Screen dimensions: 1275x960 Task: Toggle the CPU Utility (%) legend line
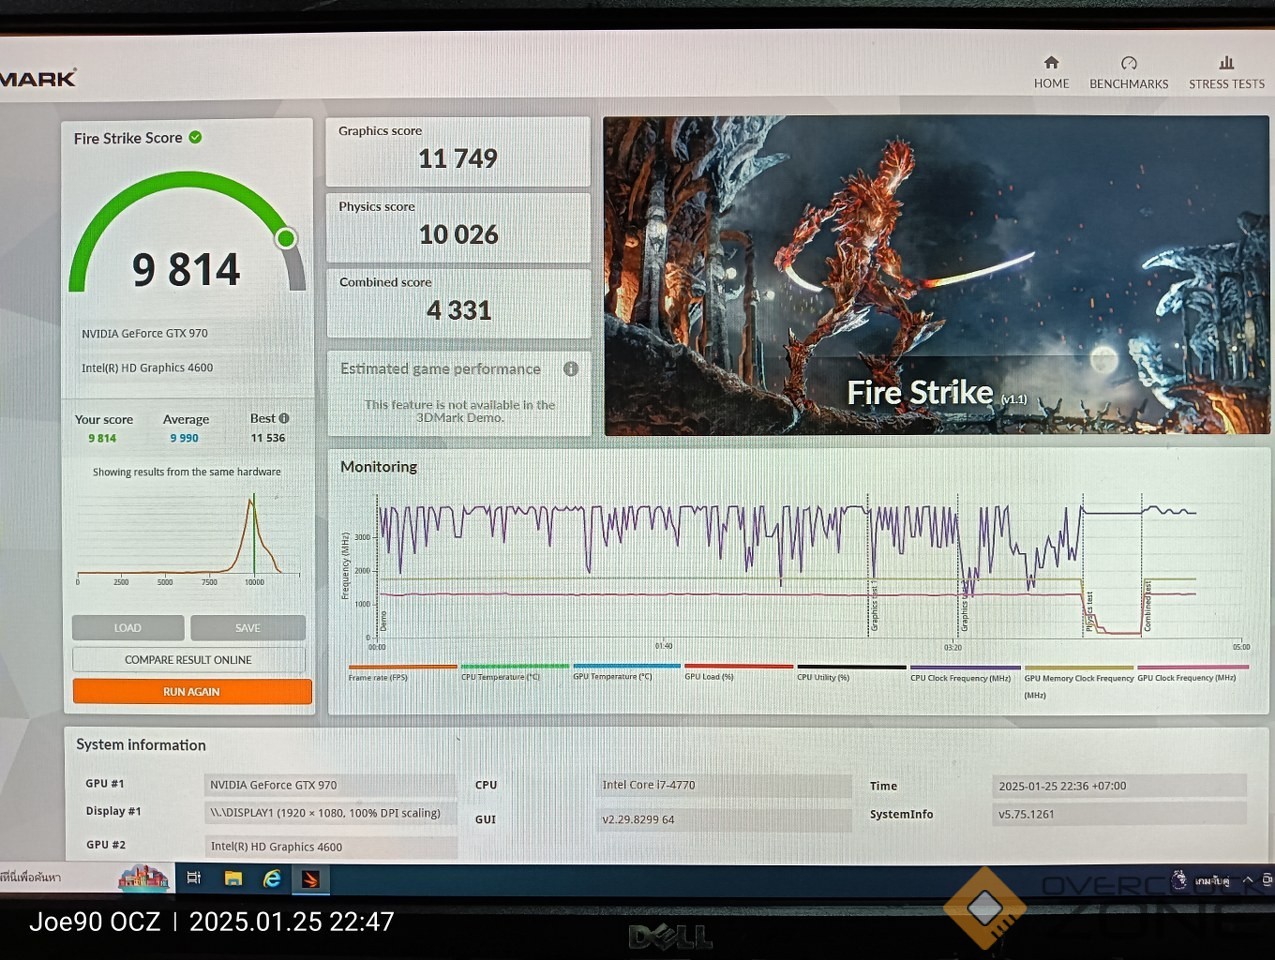tap(851, 672)
